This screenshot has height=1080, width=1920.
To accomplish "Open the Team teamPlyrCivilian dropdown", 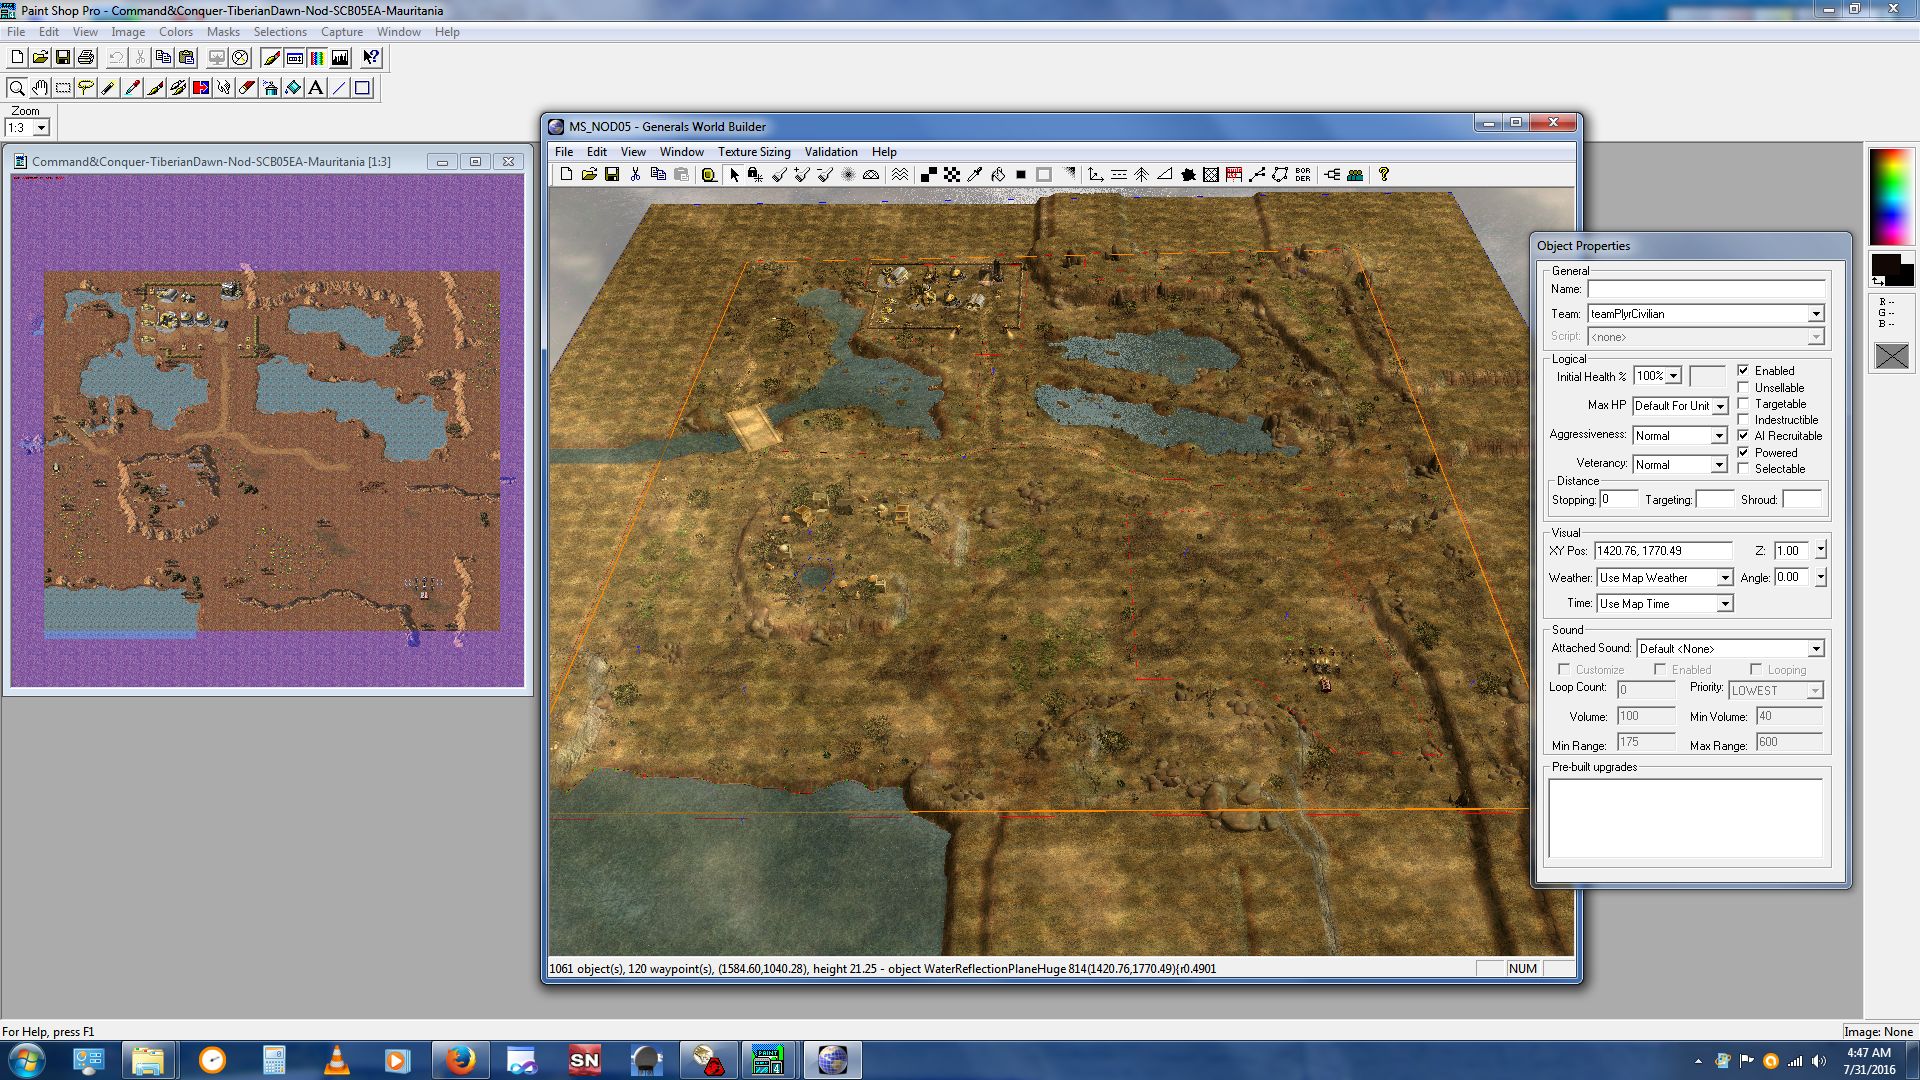I will tap(1816, 314).
